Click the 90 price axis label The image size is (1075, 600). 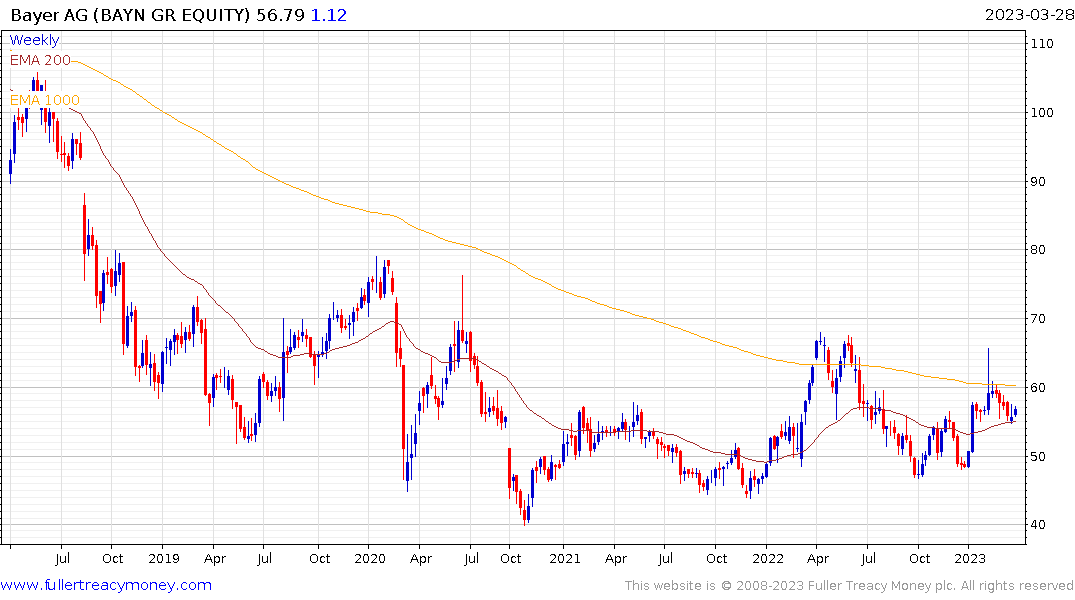1038,182
